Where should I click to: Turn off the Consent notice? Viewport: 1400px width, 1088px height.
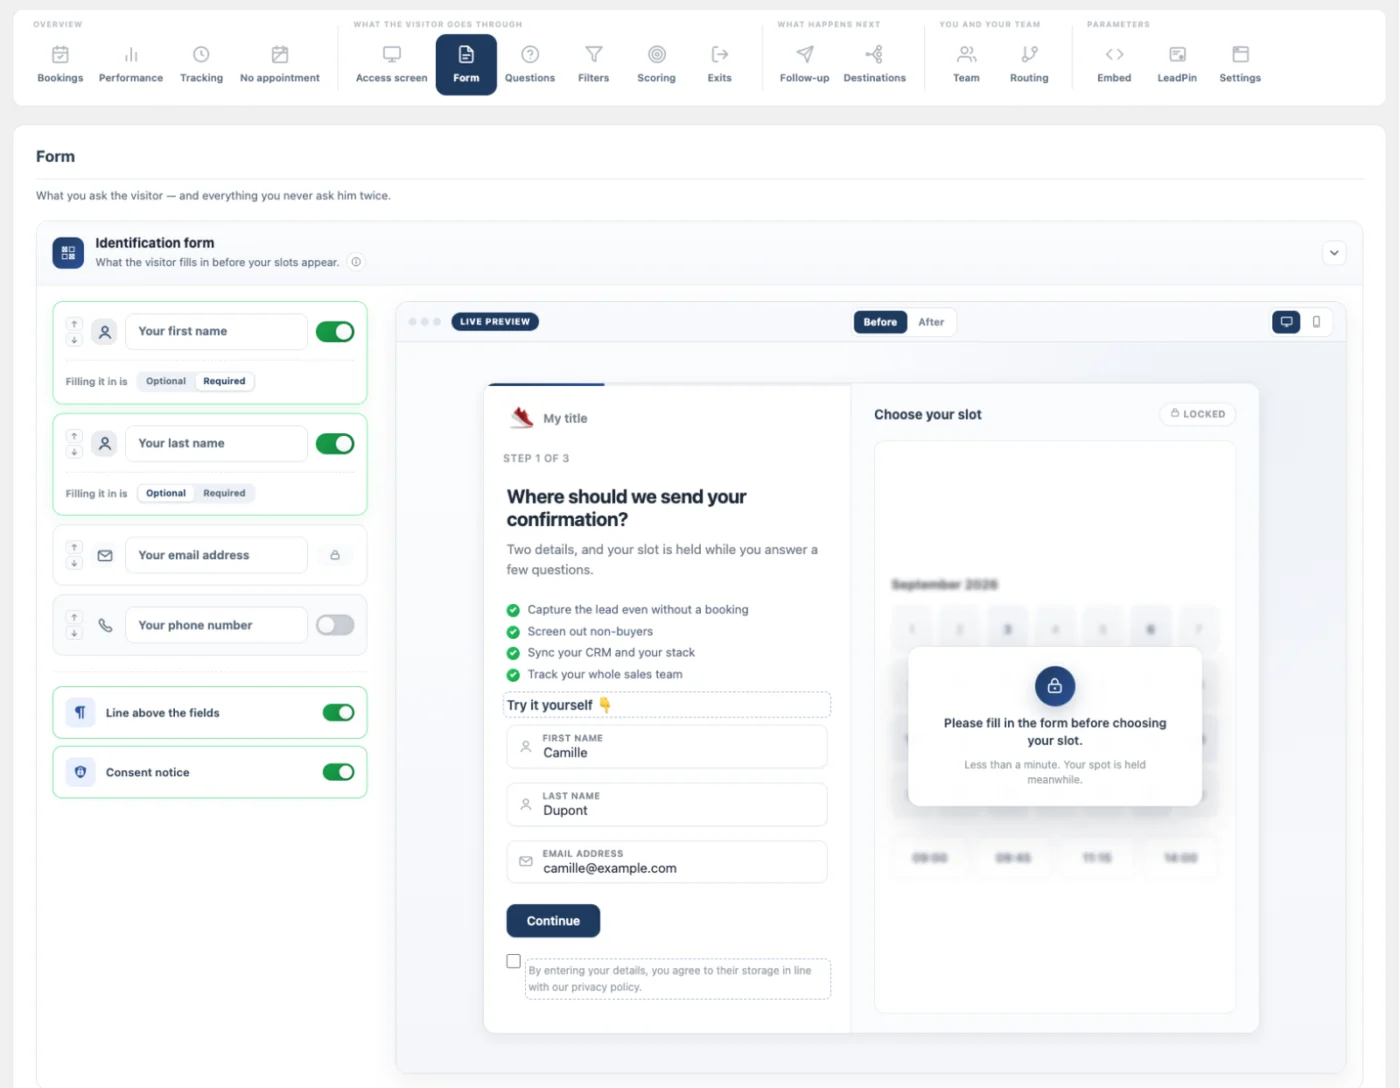click(x=338, y=772)
